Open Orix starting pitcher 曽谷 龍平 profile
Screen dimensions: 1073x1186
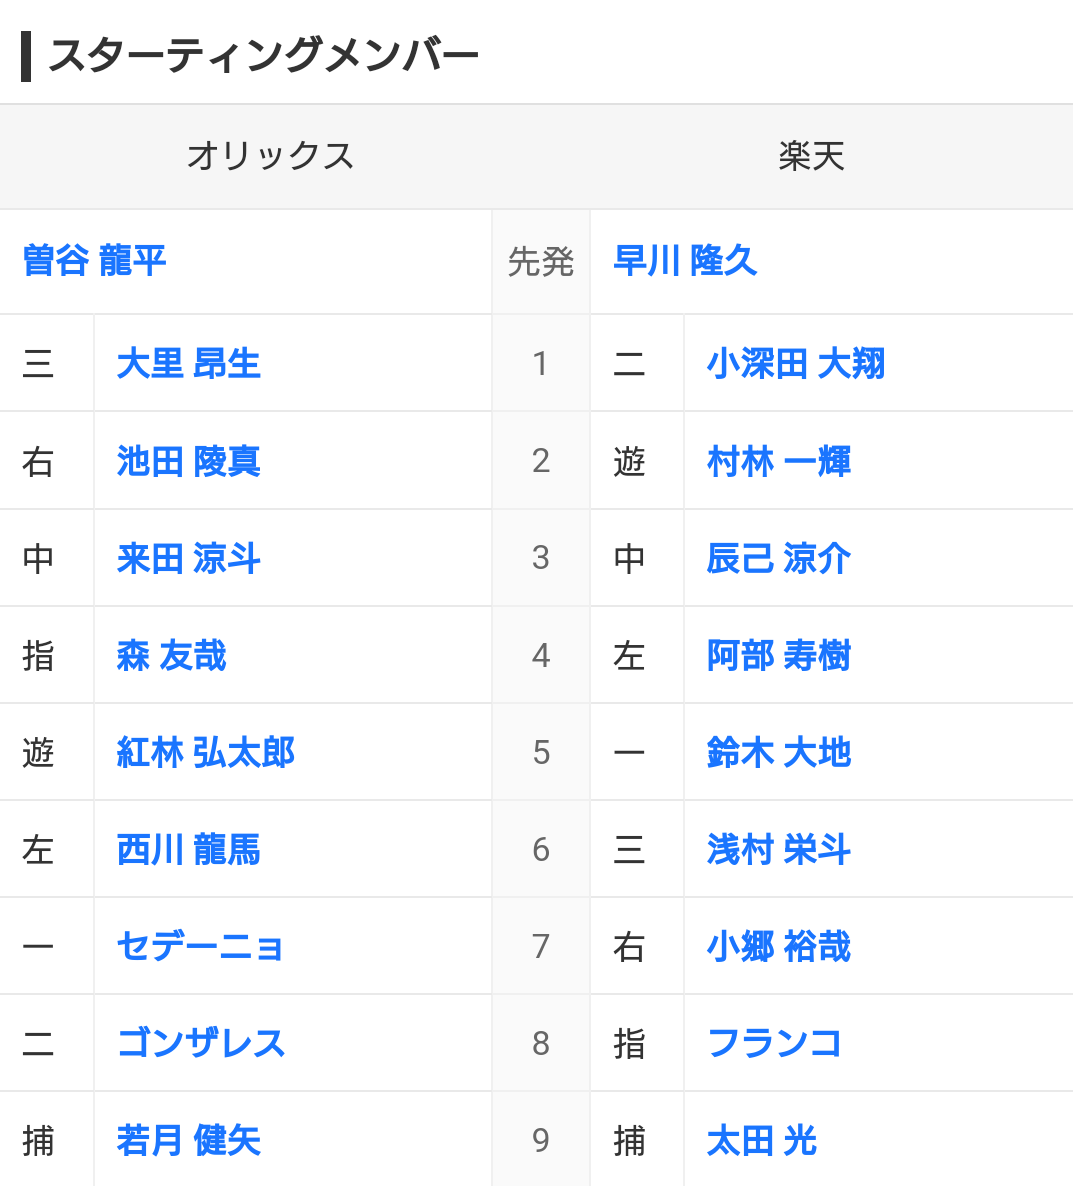tap(94, 261)
